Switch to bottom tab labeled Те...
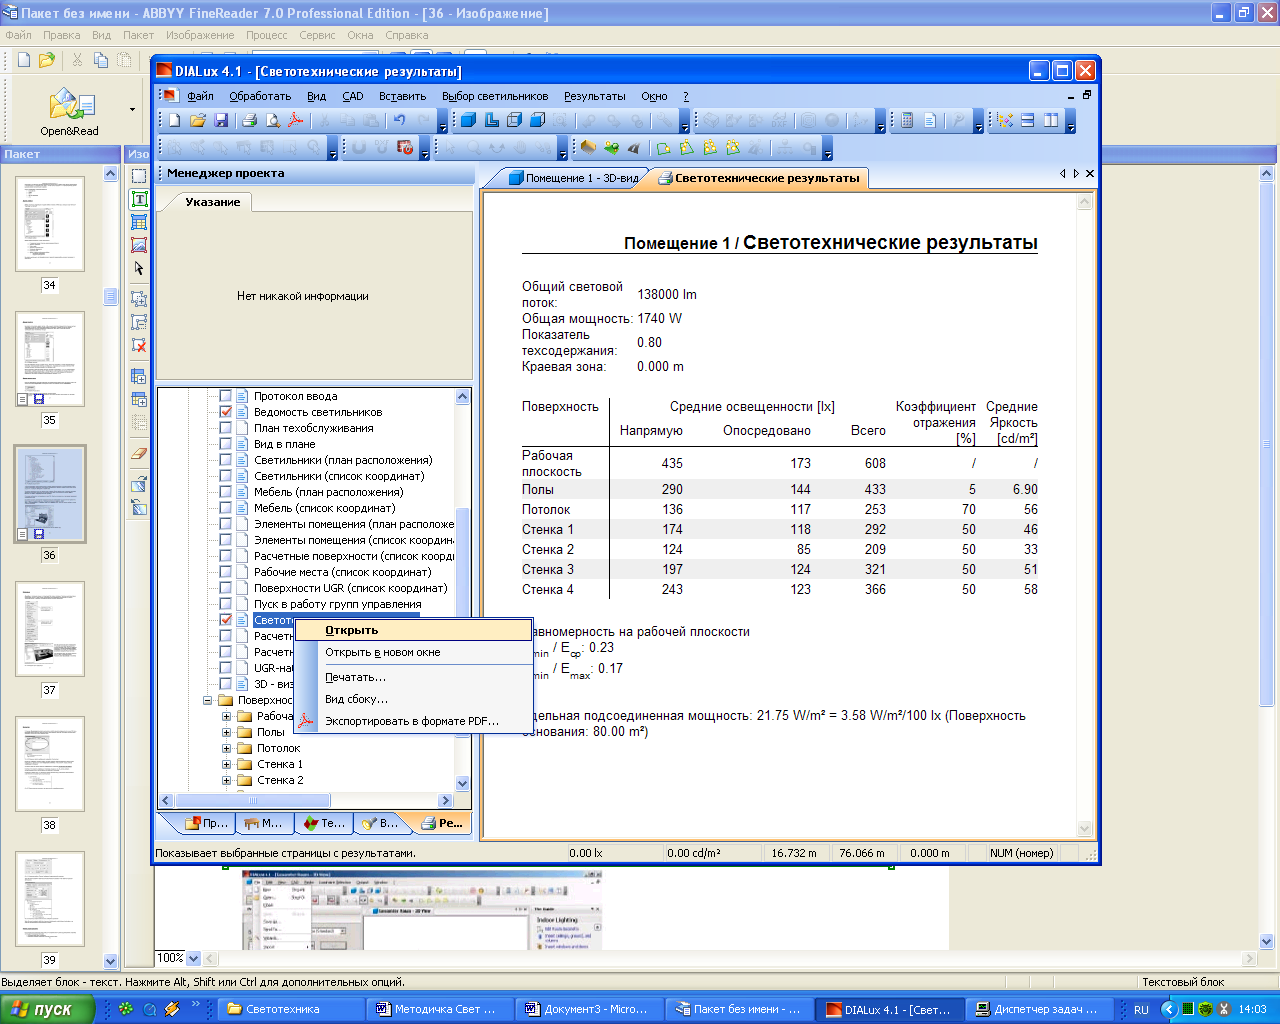 click(x=325, y=823)
